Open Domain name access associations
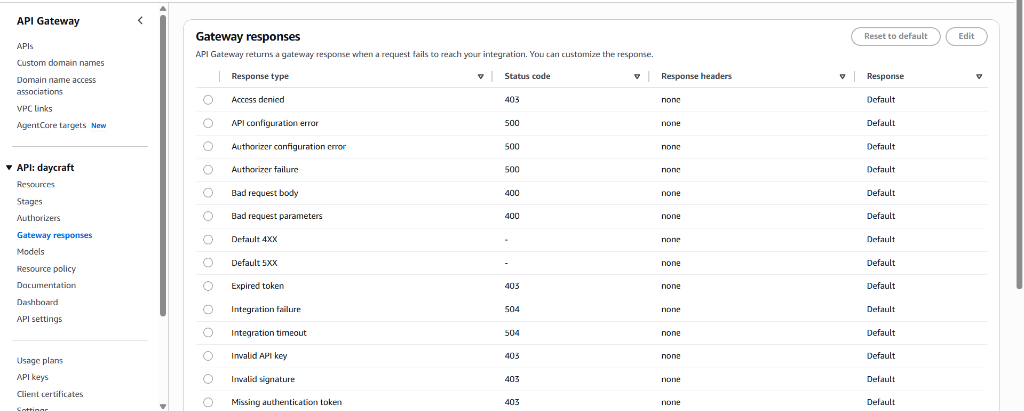This screenshot has width=1024, height=411. click(56, 86)
